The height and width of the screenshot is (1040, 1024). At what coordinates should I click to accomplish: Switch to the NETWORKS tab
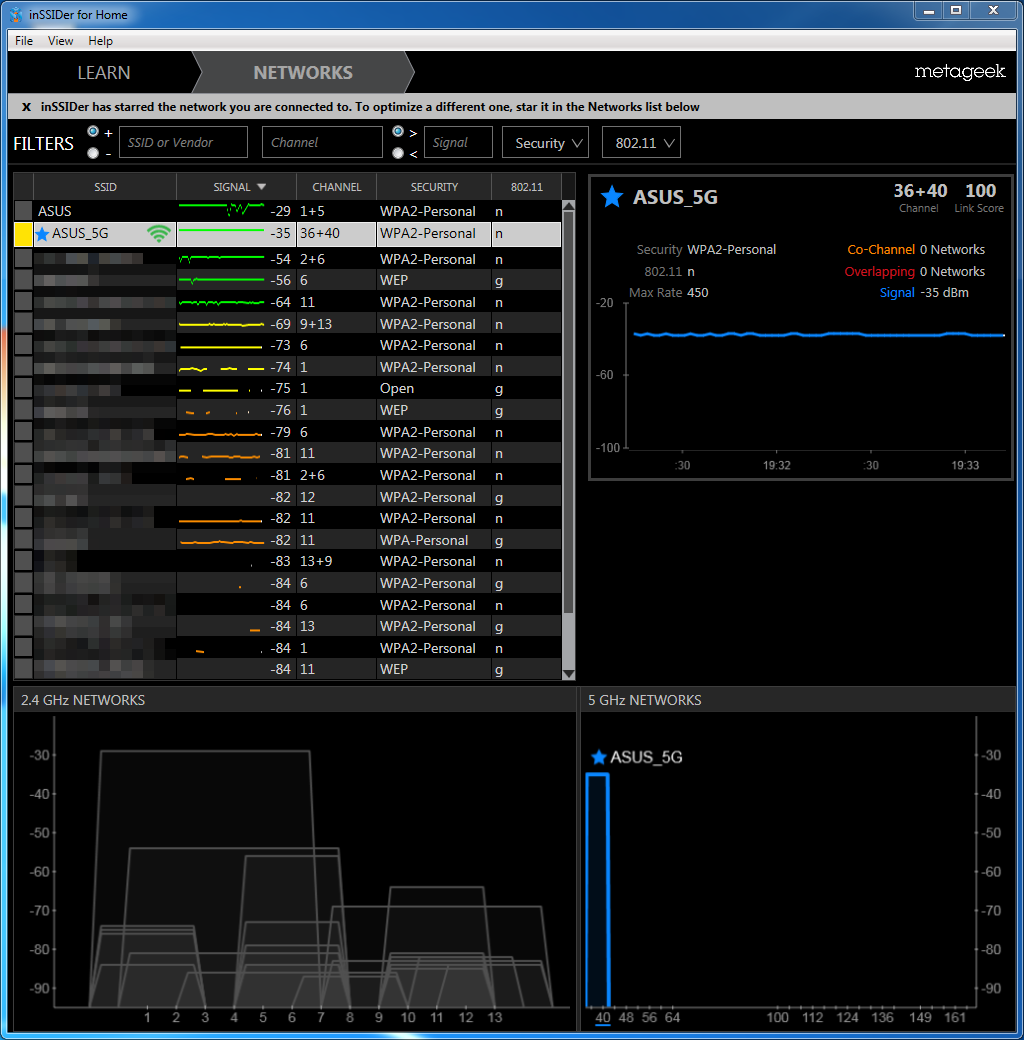303,72
